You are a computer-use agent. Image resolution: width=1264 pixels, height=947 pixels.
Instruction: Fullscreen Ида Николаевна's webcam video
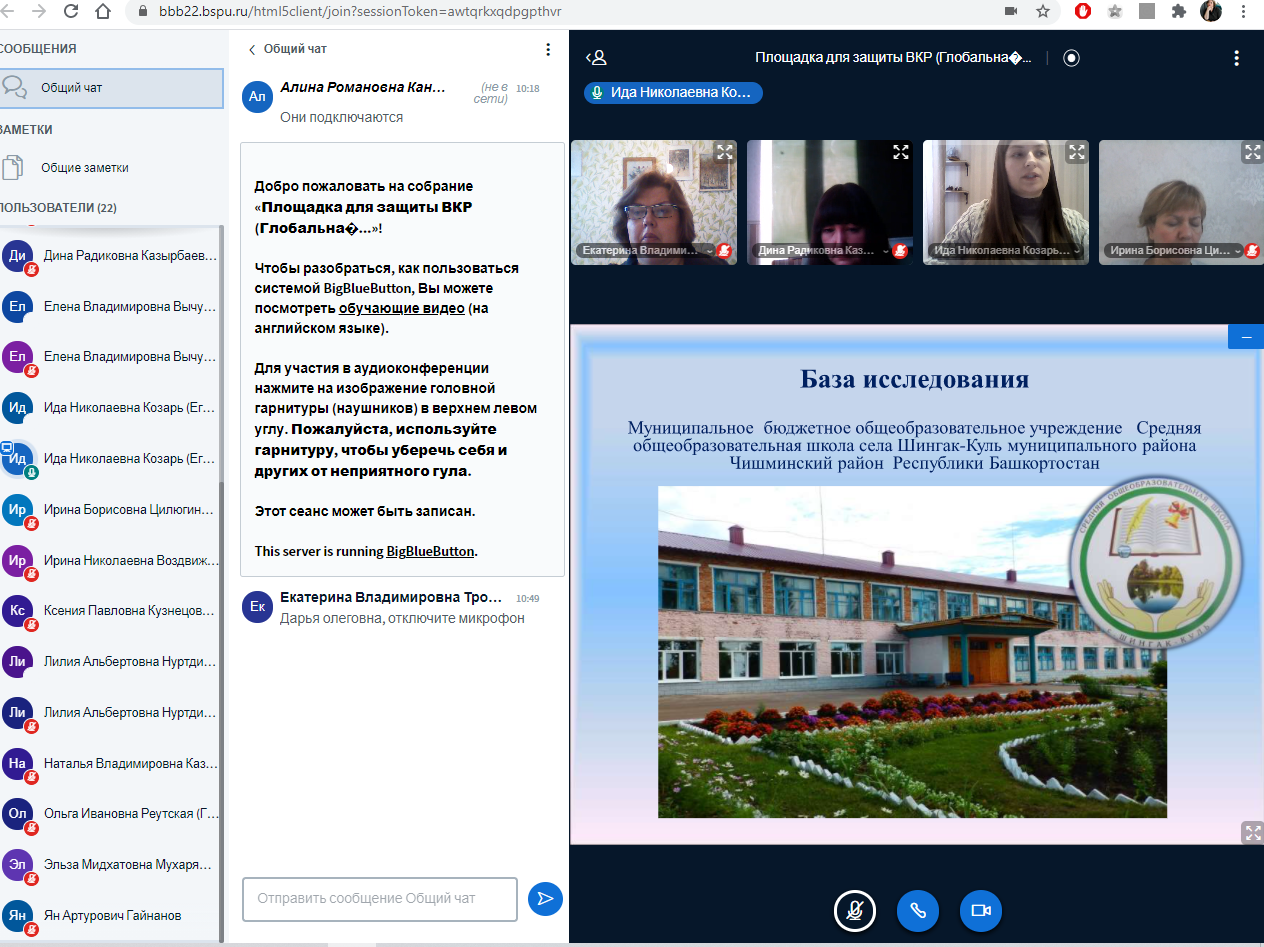[1076, 152]
